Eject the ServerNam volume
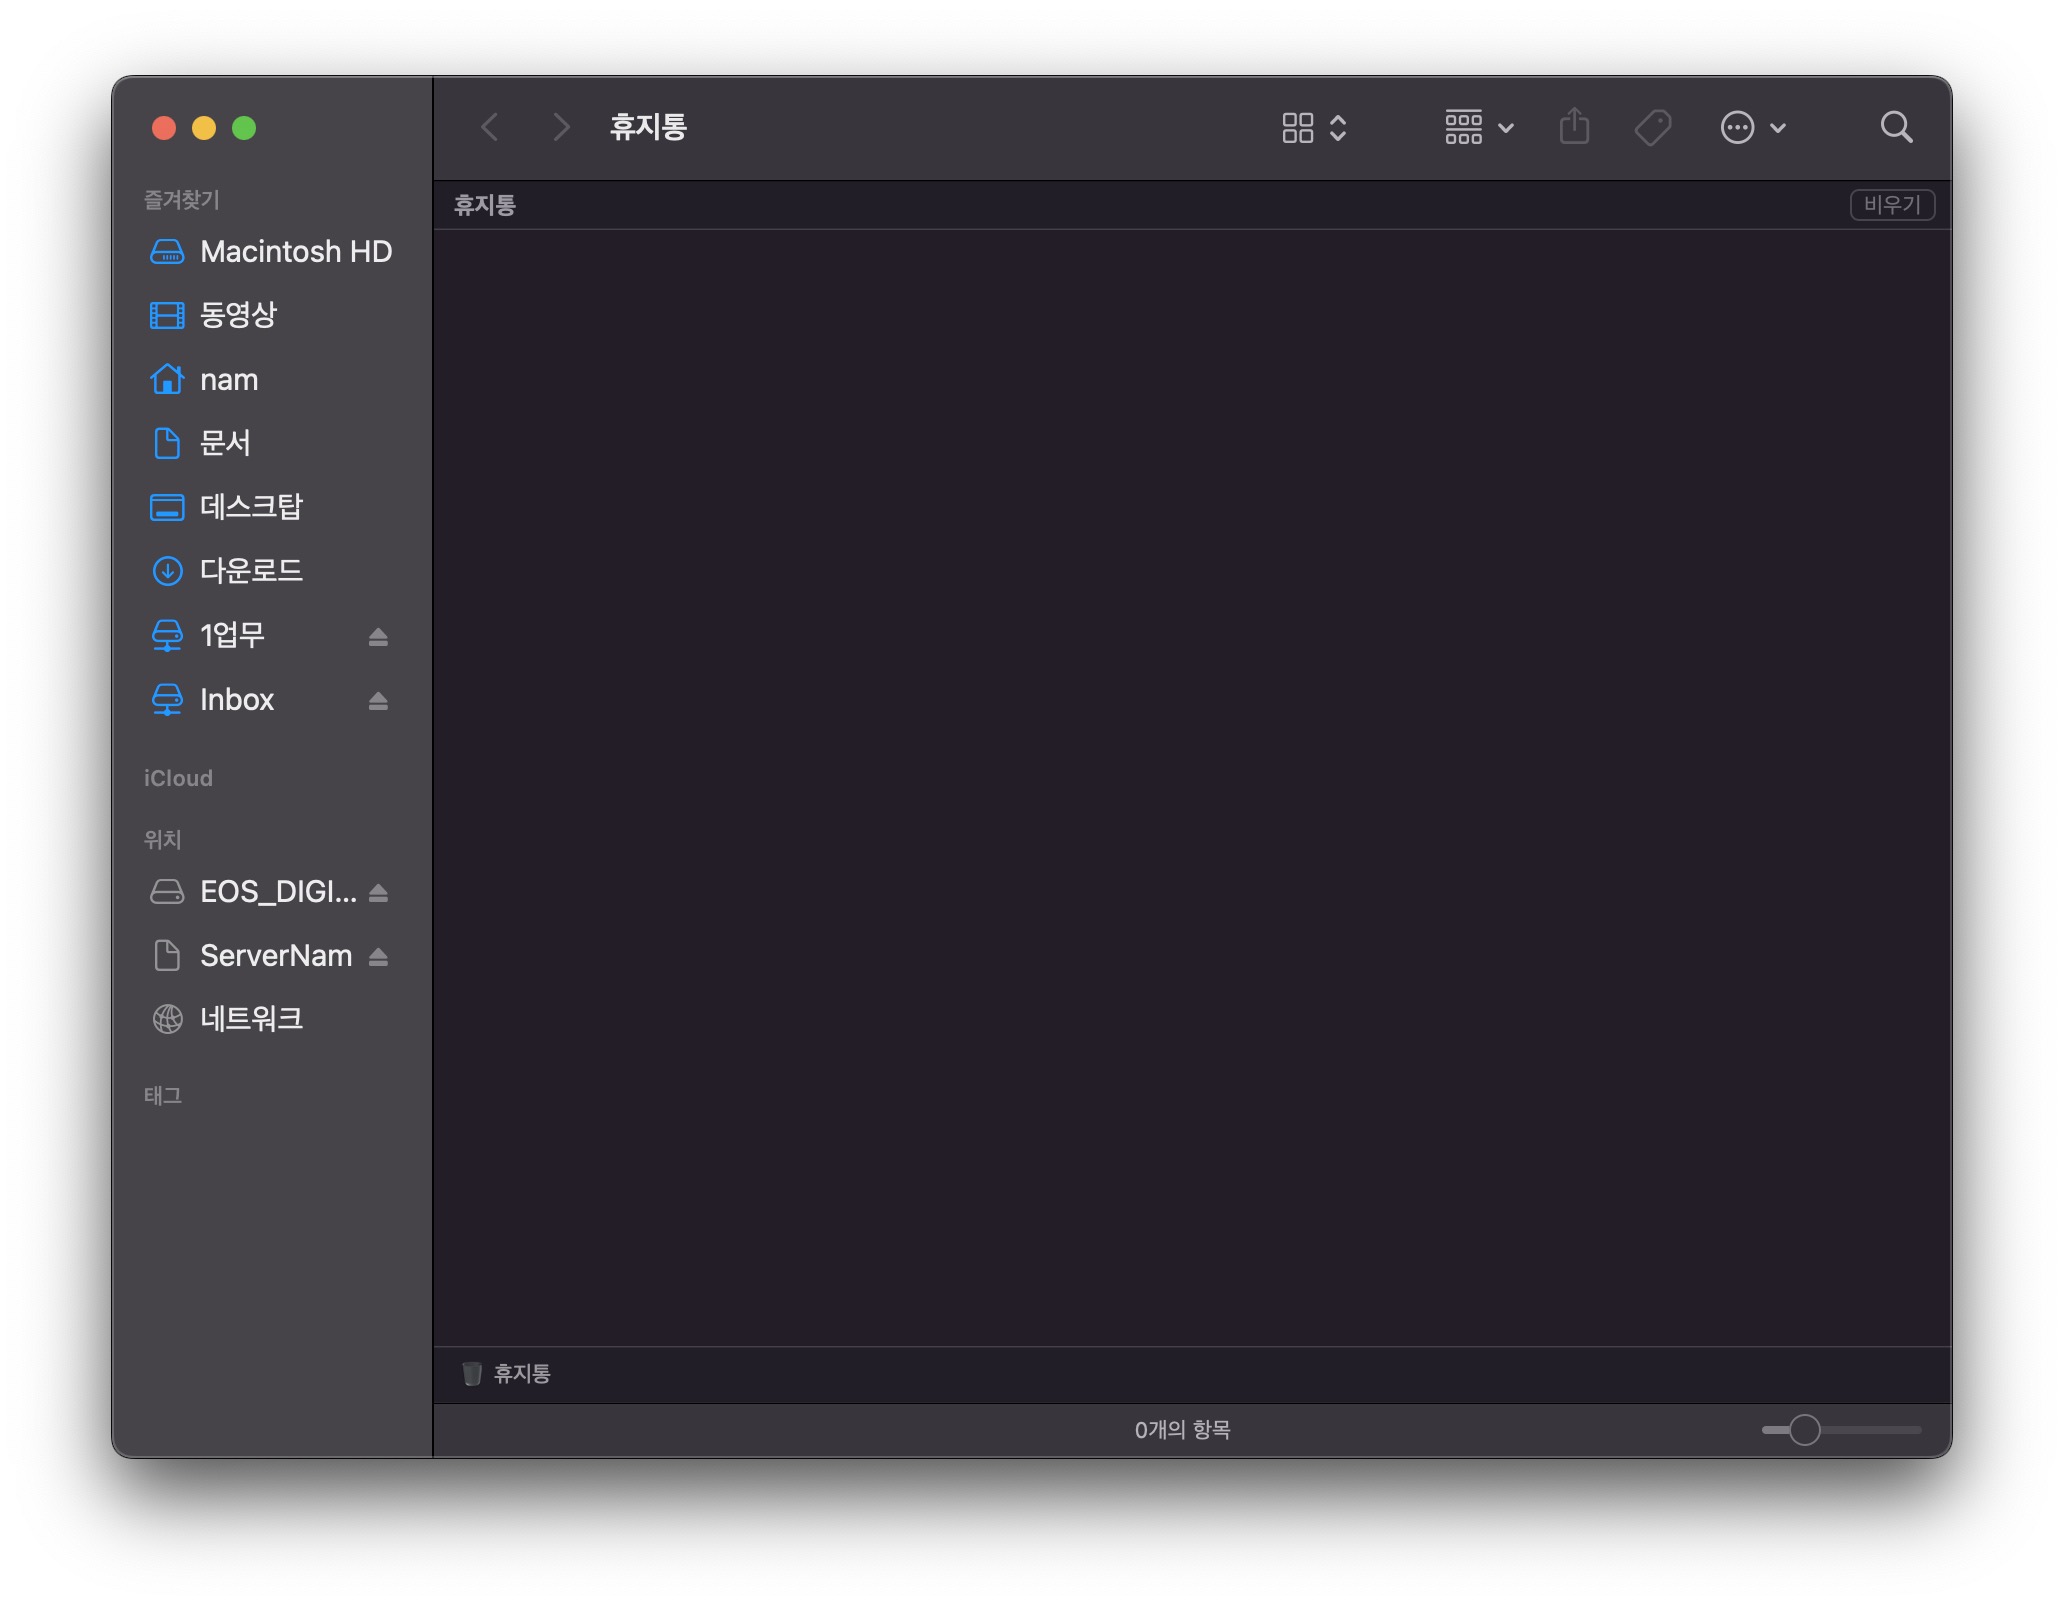2064x1606 pixels. [x=378, y=957]
